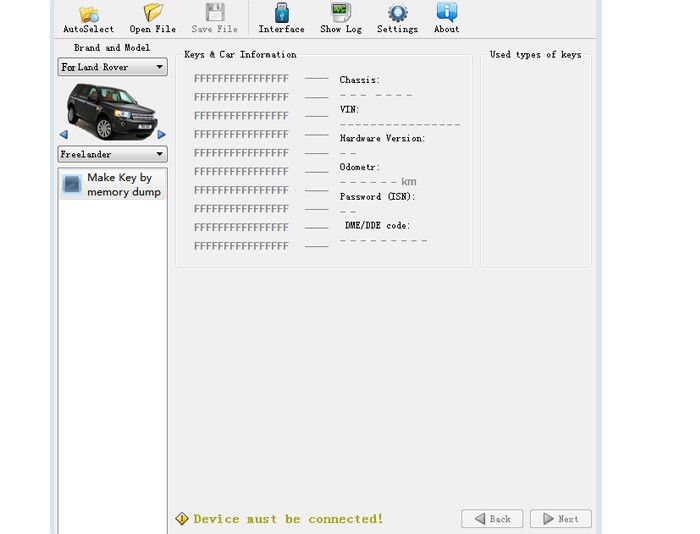Open Settings gear icon

(397, 13)
